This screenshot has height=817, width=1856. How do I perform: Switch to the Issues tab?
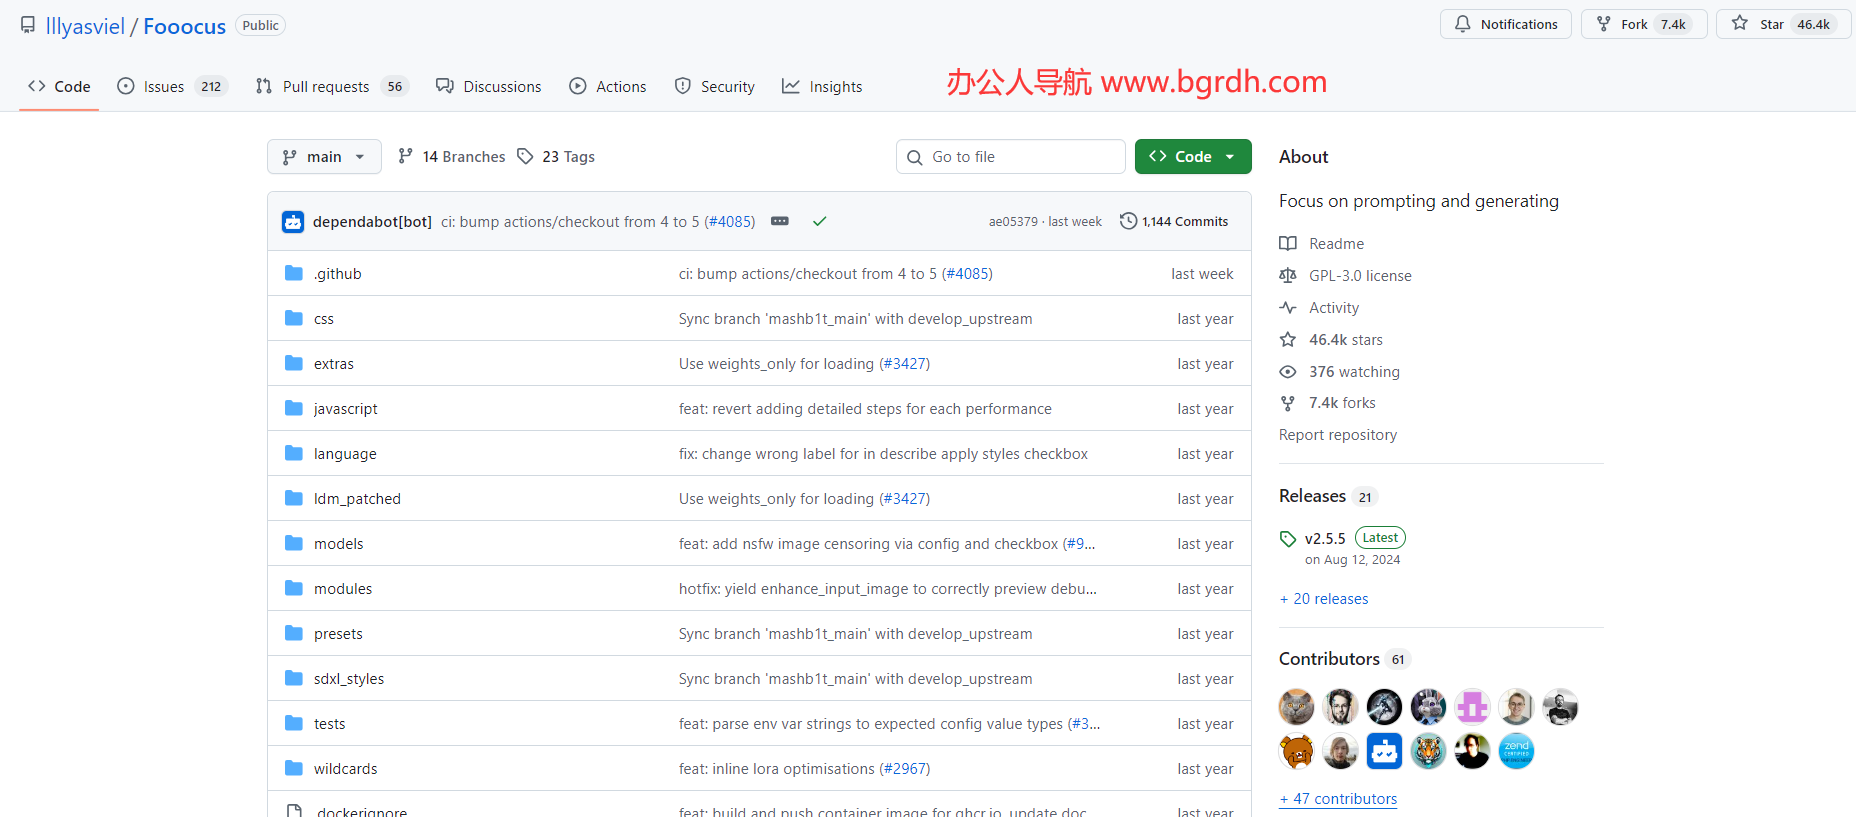[164, 87]
